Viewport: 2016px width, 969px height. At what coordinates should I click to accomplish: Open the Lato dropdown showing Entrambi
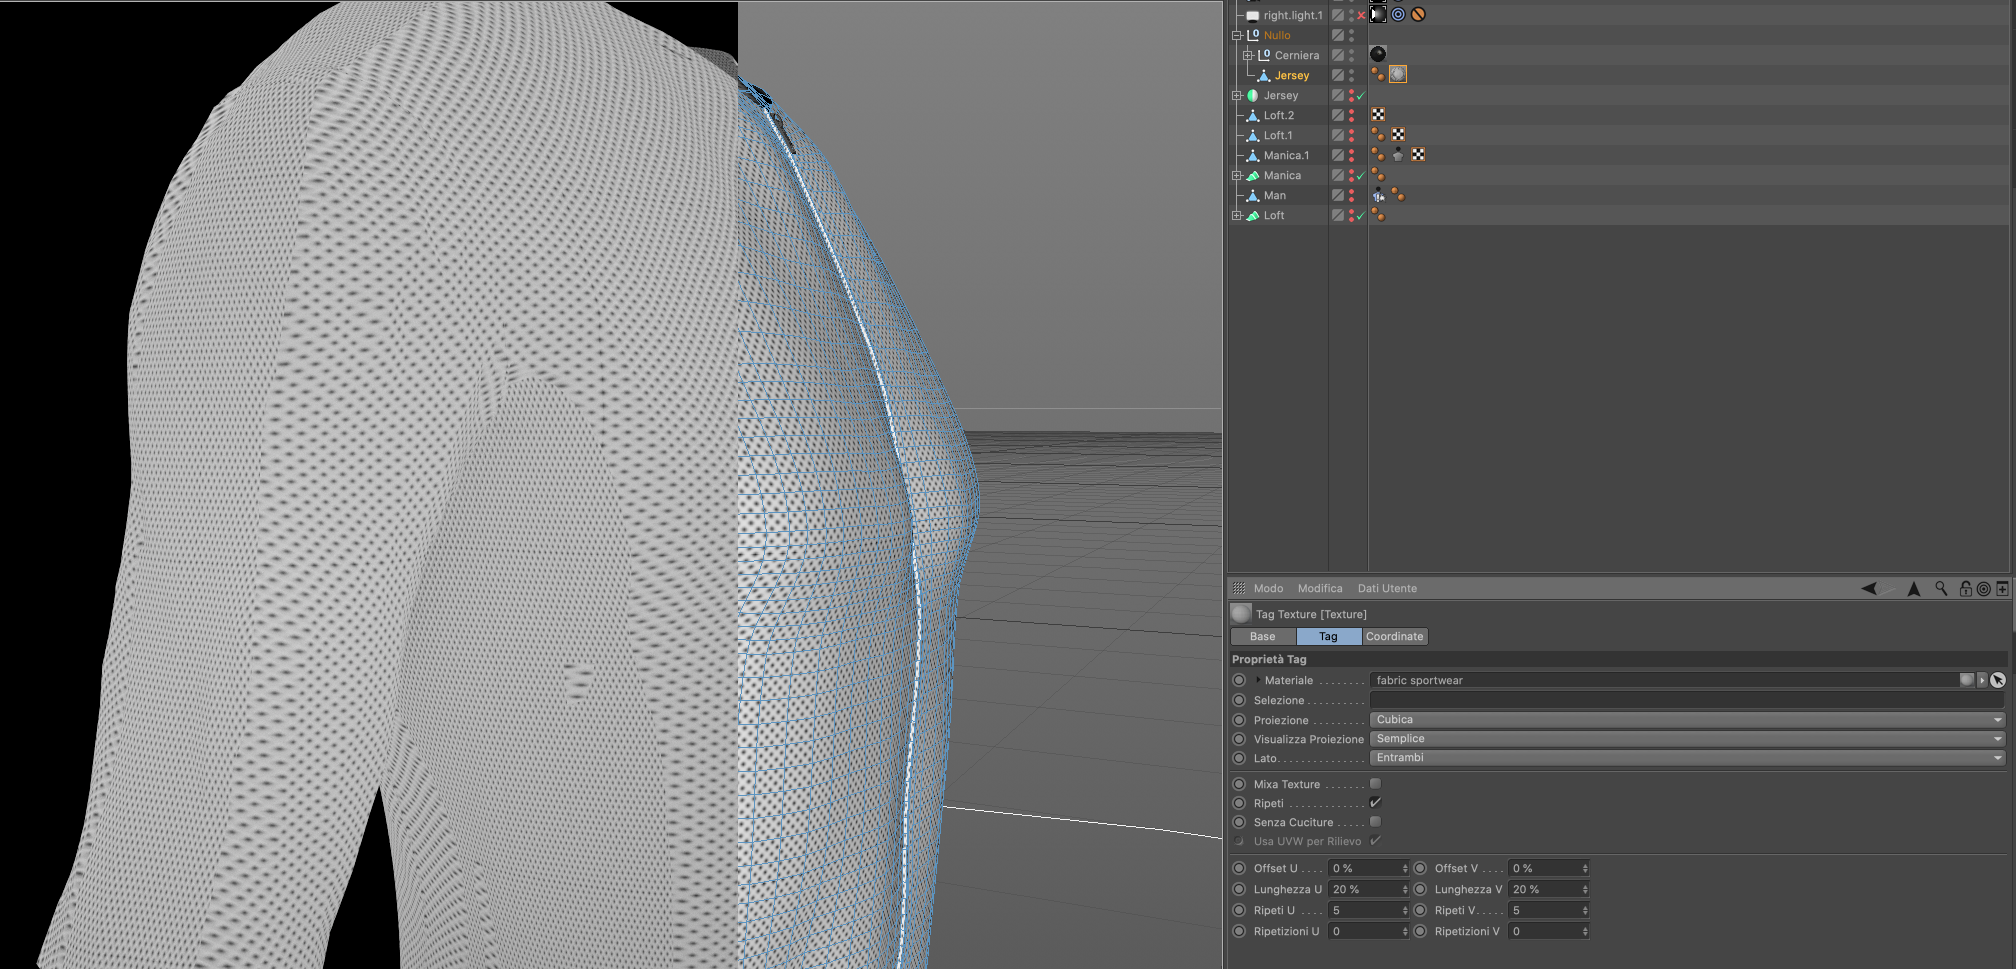[x=1688, y=758]
